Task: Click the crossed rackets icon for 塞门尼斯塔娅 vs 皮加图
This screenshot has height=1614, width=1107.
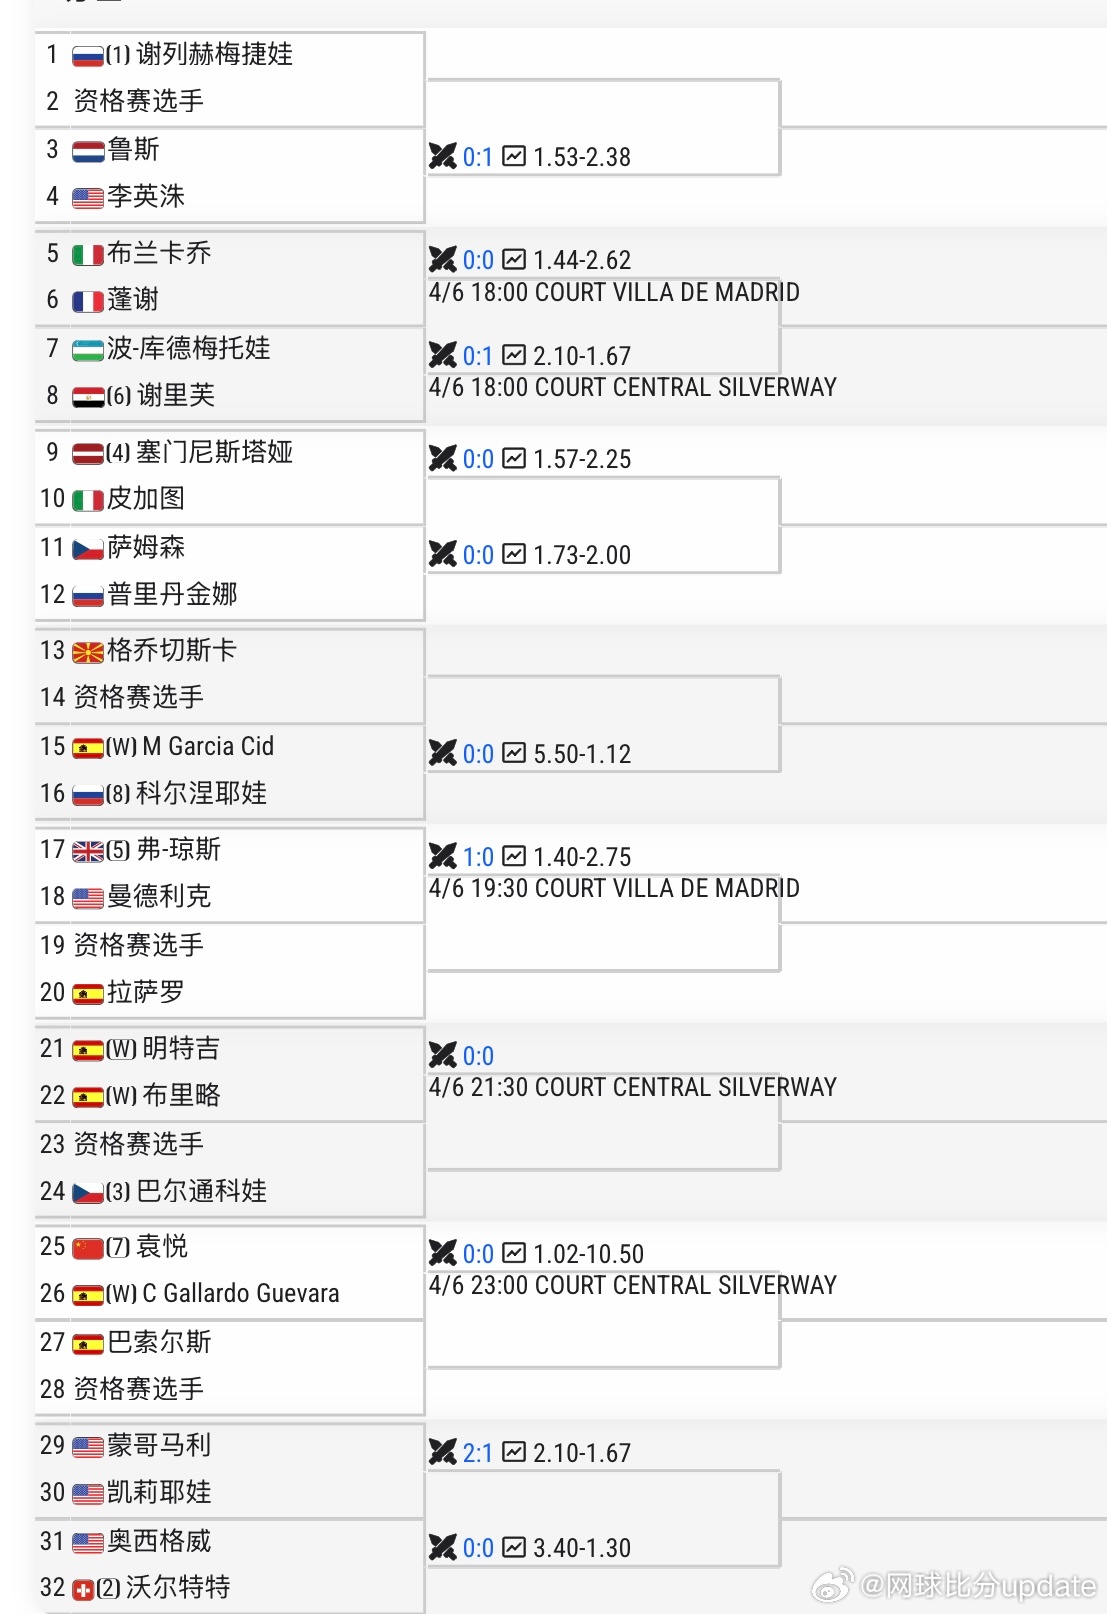Action: pyautogui.click(x=444, y=459)
